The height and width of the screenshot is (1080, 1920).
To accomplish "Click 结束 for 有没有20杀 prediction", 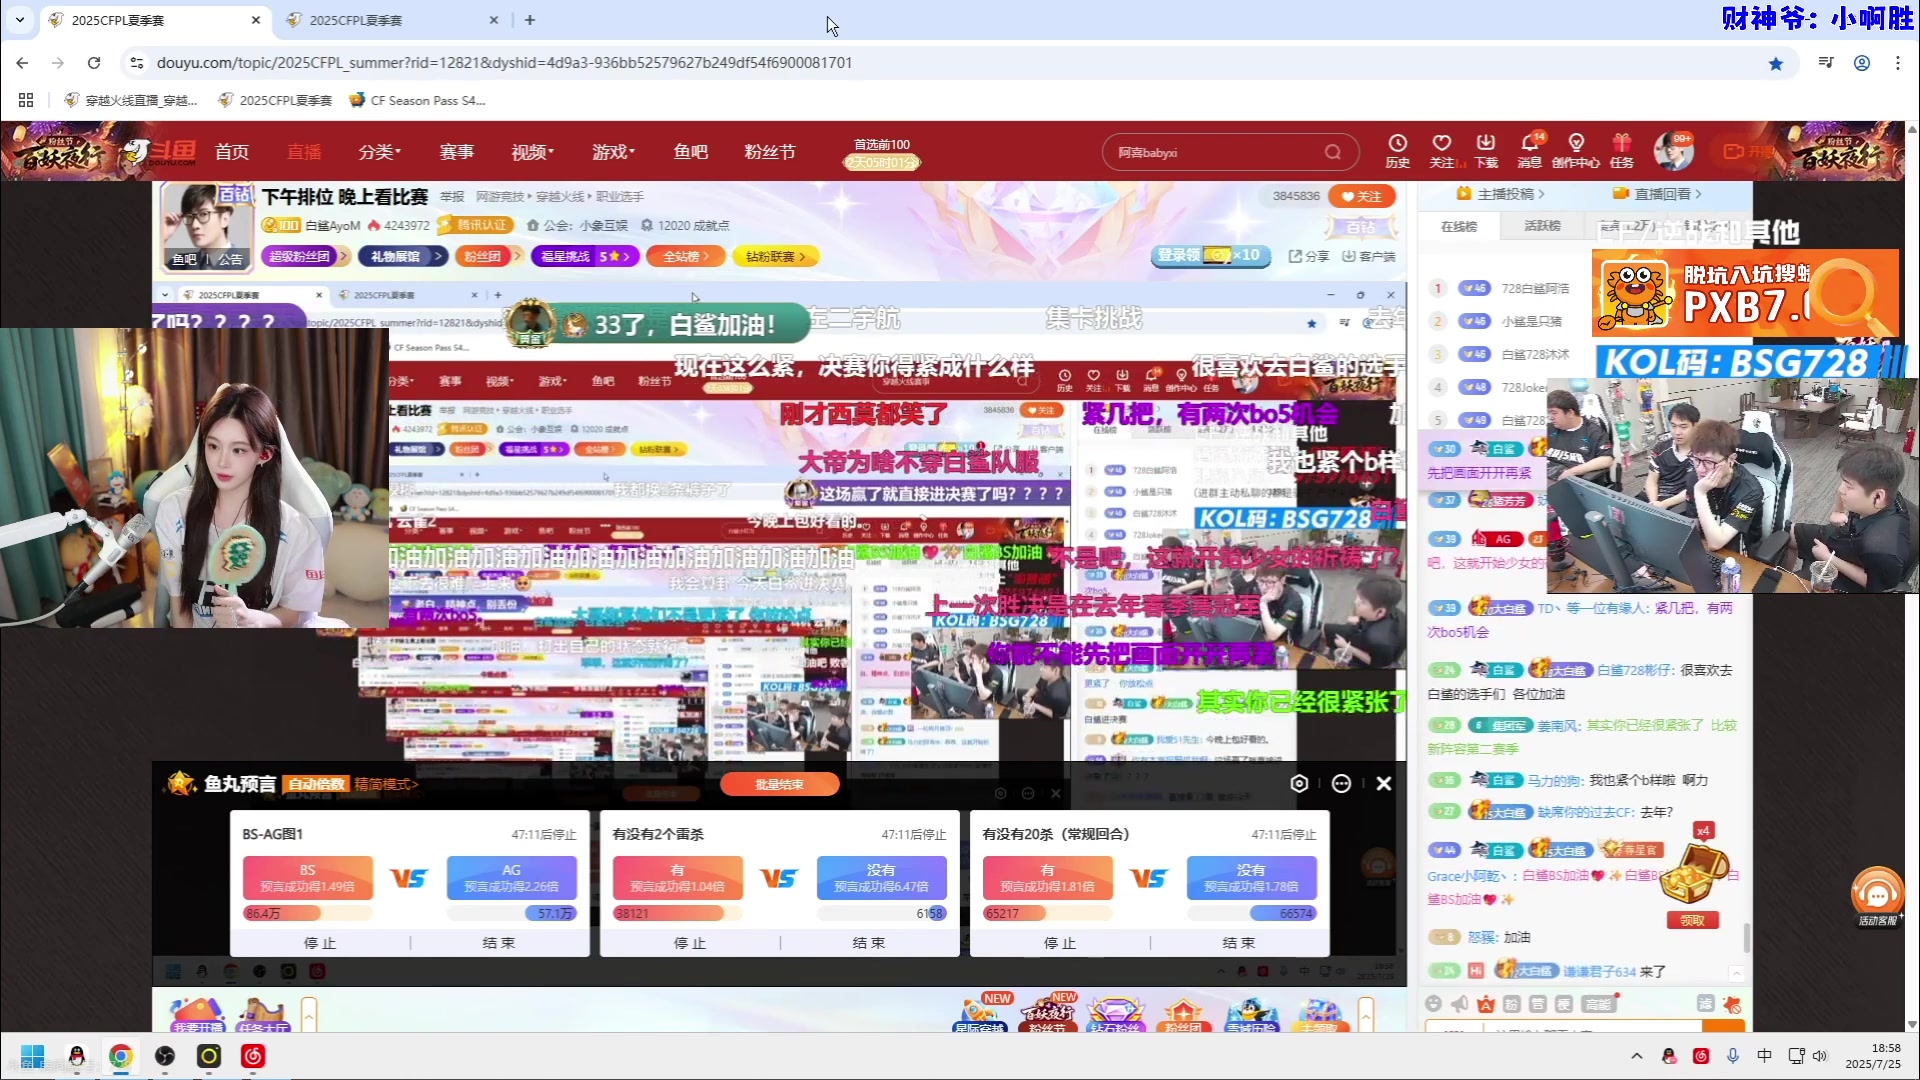I will coord(1239,943).
